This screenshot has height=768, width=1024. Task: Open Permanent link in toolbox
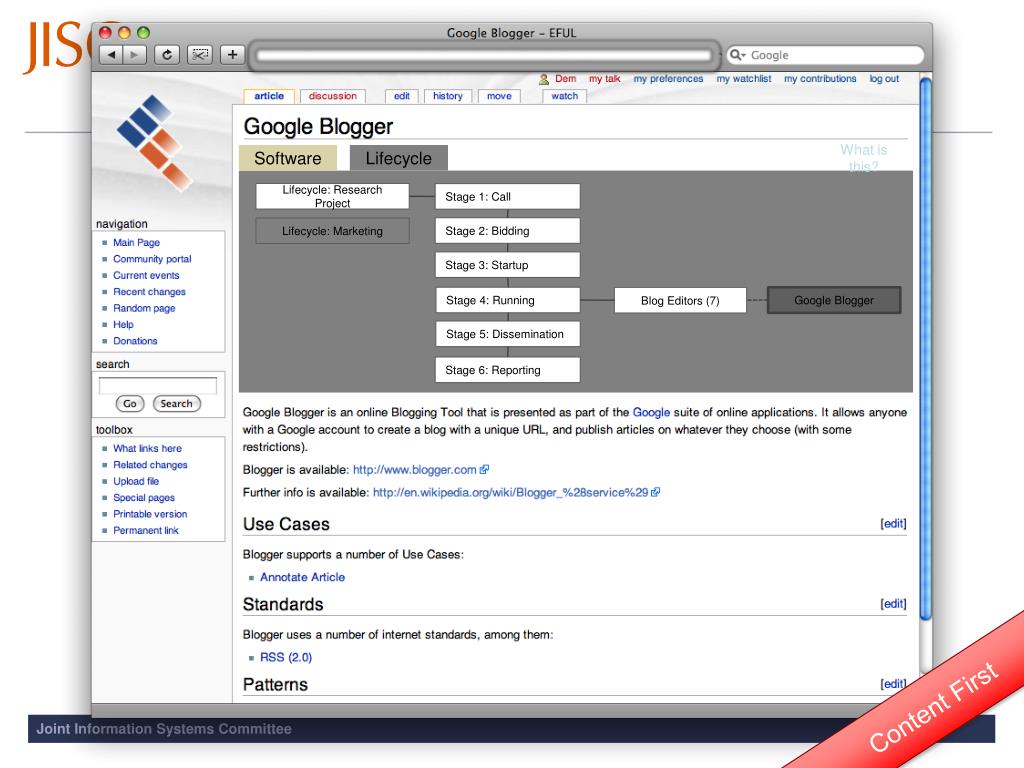pos(146,530)
